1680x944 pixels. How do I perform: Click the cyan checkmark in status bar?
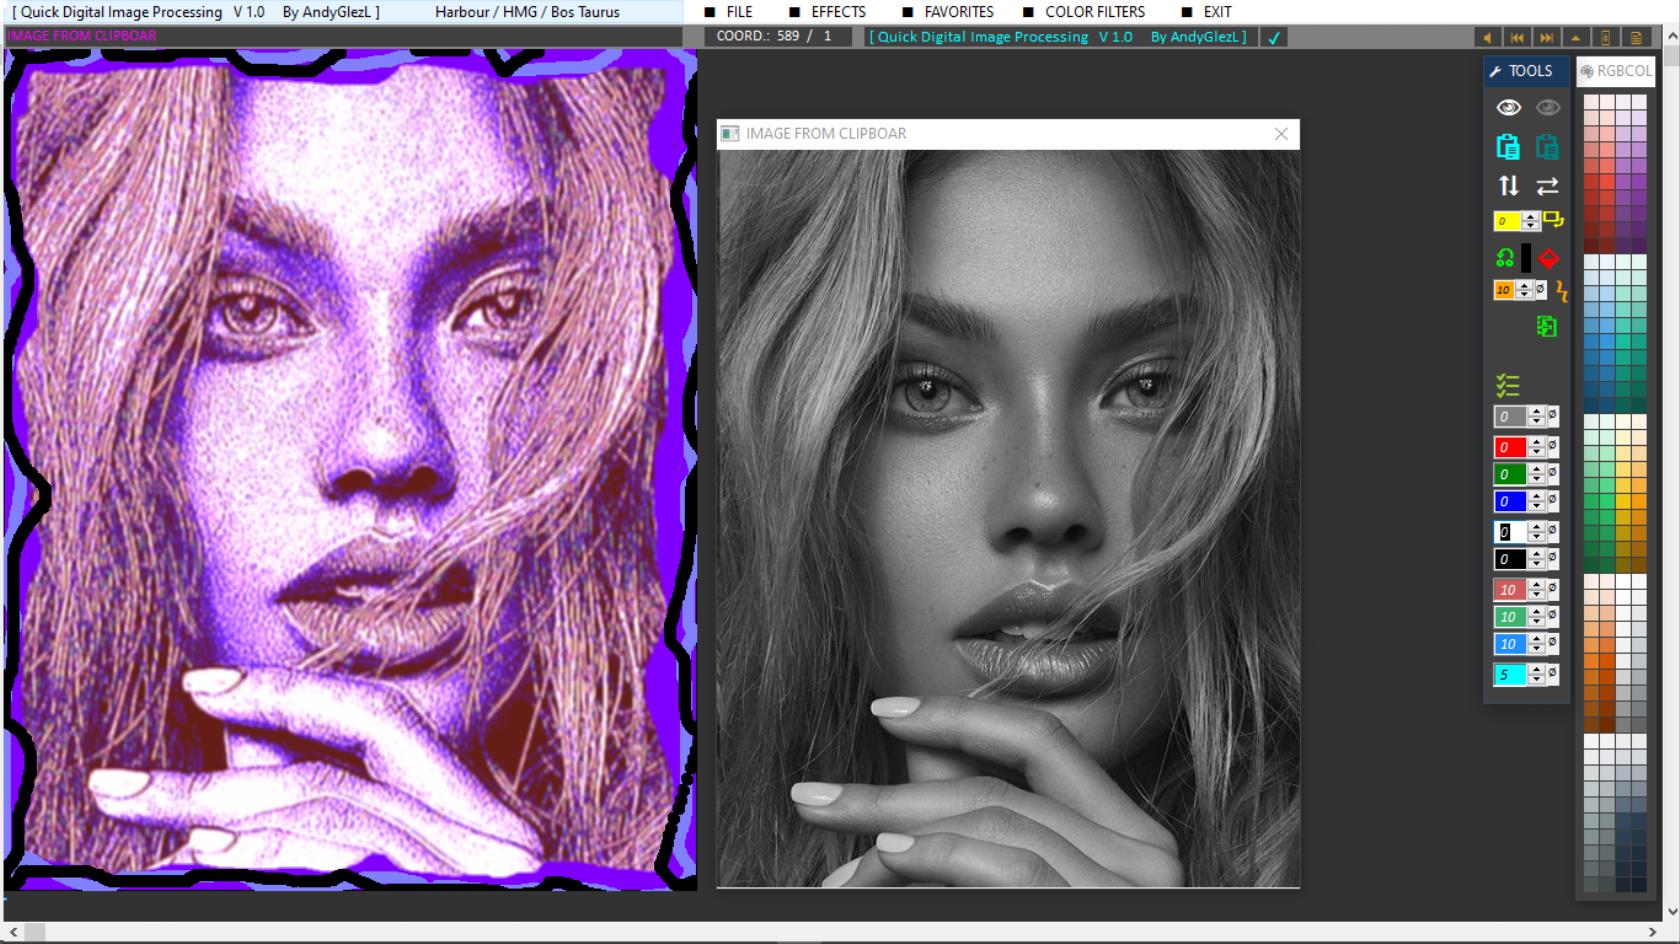coord(1274,38)
